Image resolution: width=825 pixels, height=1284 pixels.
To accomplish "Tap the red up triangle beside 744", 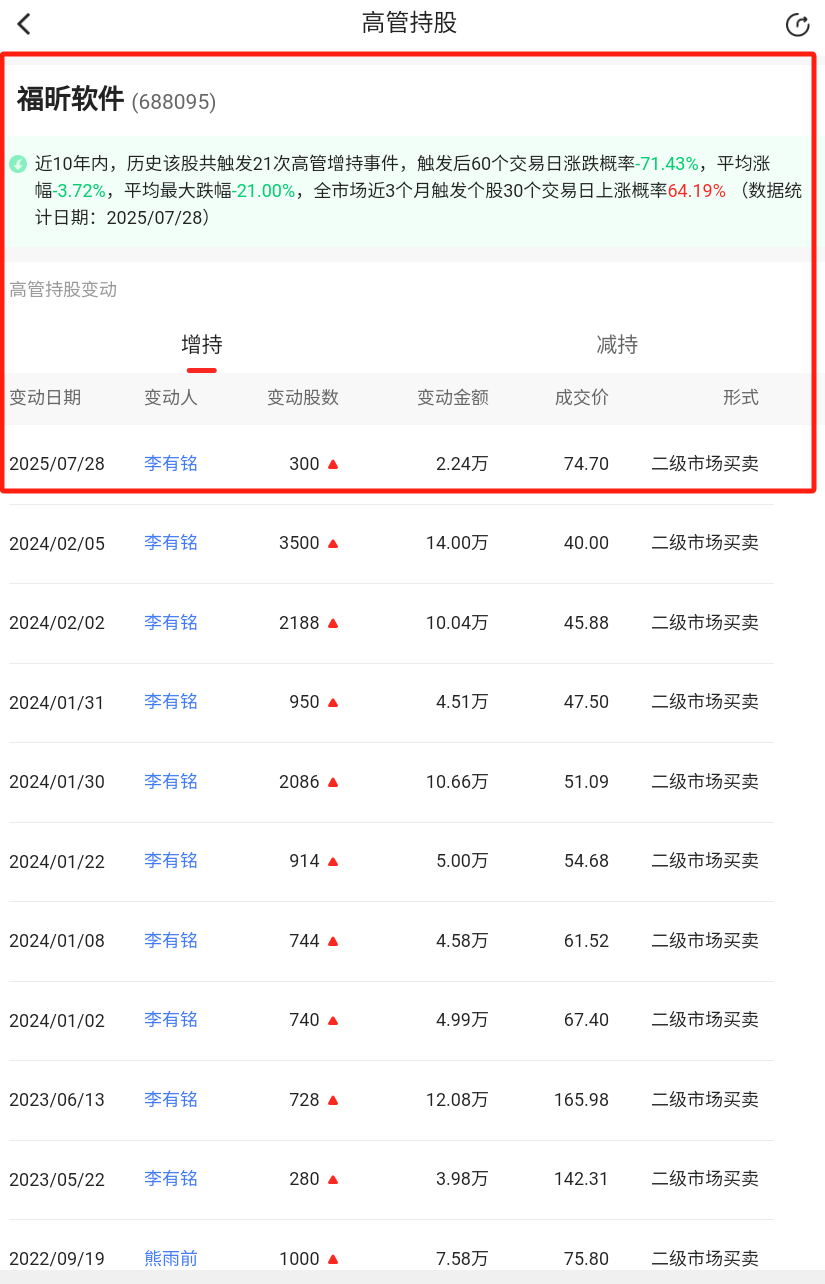I will tap(333, 941).
